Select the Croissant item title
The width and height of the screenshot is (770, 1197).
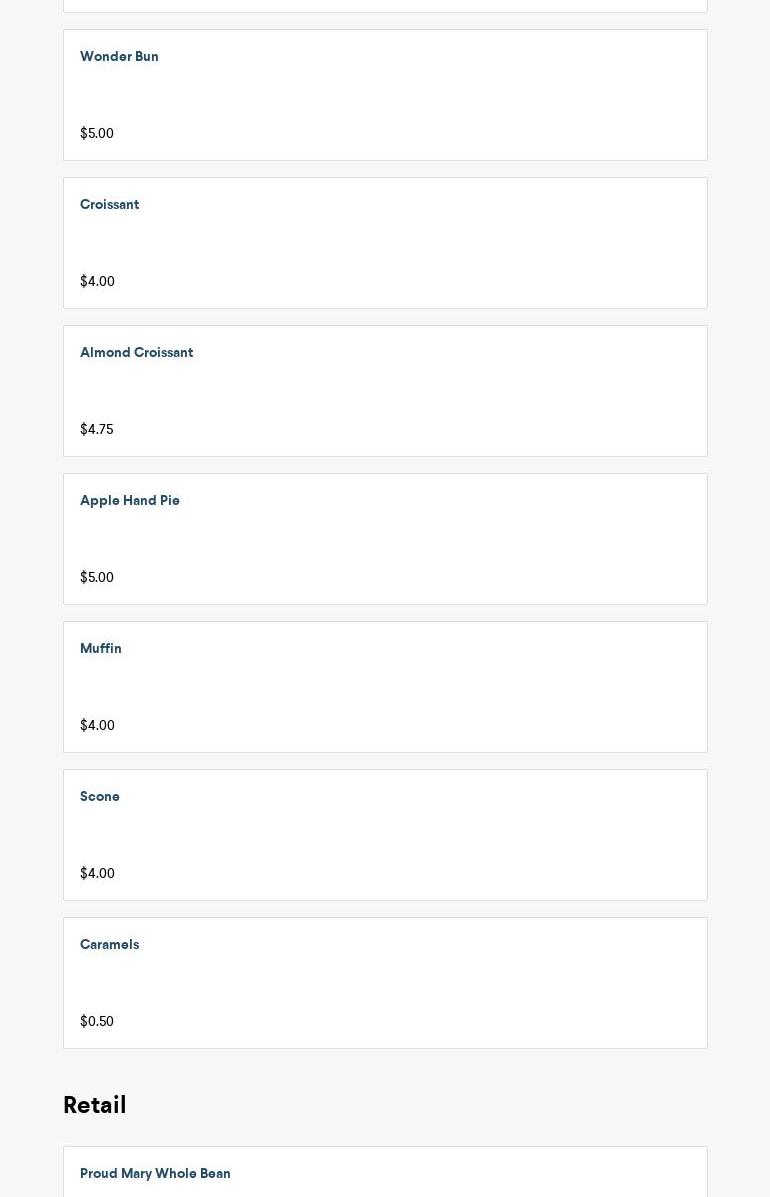click(109, 205)
